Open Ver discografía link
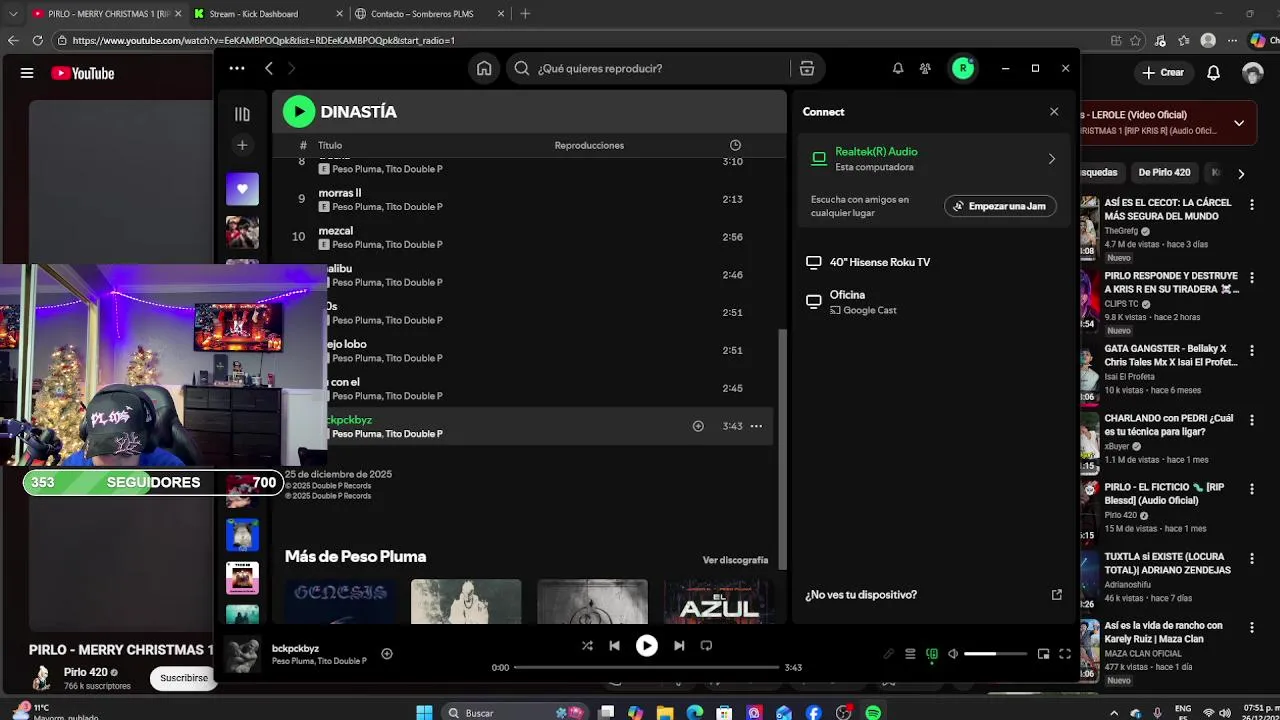 (x=735, y=560)
